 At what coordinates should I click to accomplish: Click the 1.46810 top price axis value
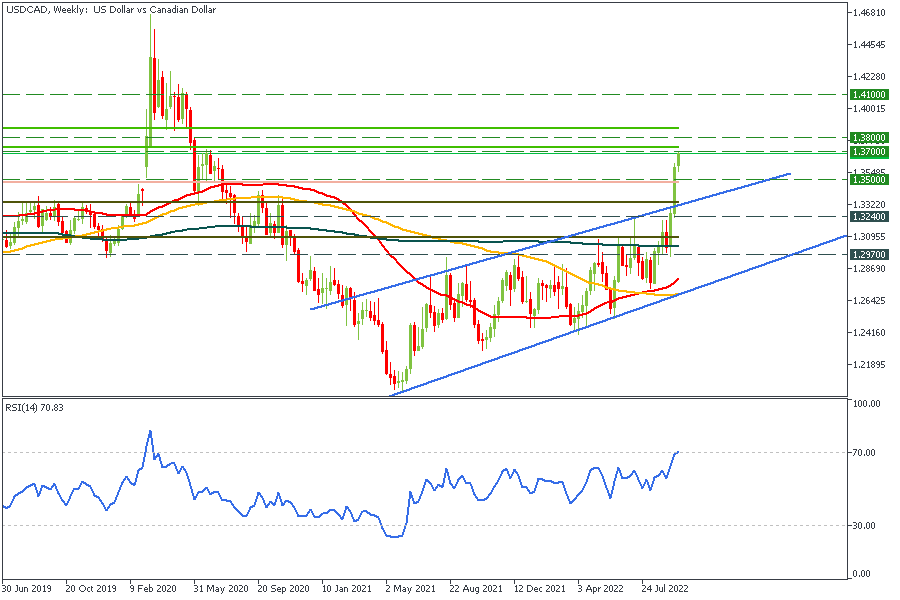[866, 13]
